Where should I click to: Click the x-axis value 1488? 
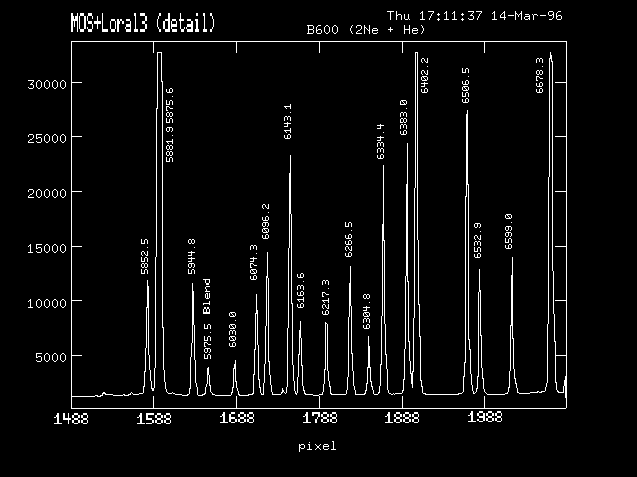tap(71, 418)
